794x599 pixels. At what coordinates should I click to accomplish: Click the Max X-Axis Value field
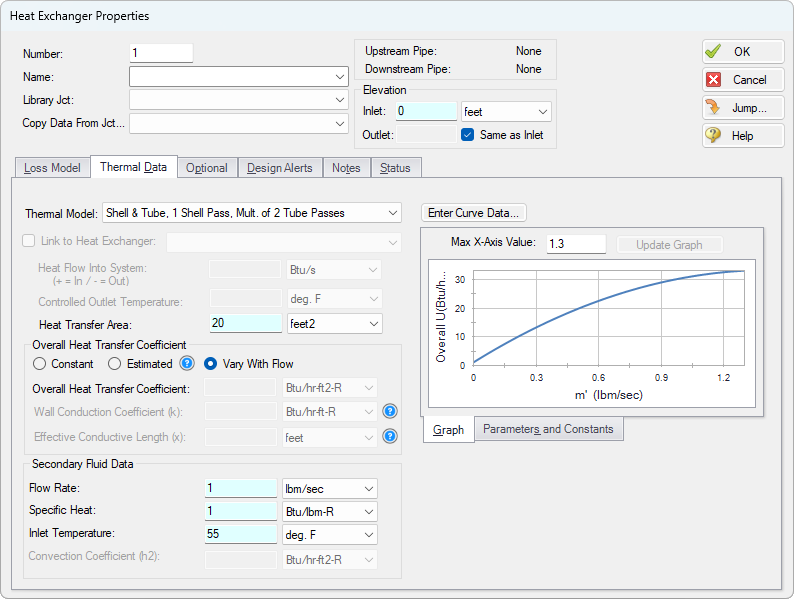(576, 244)
